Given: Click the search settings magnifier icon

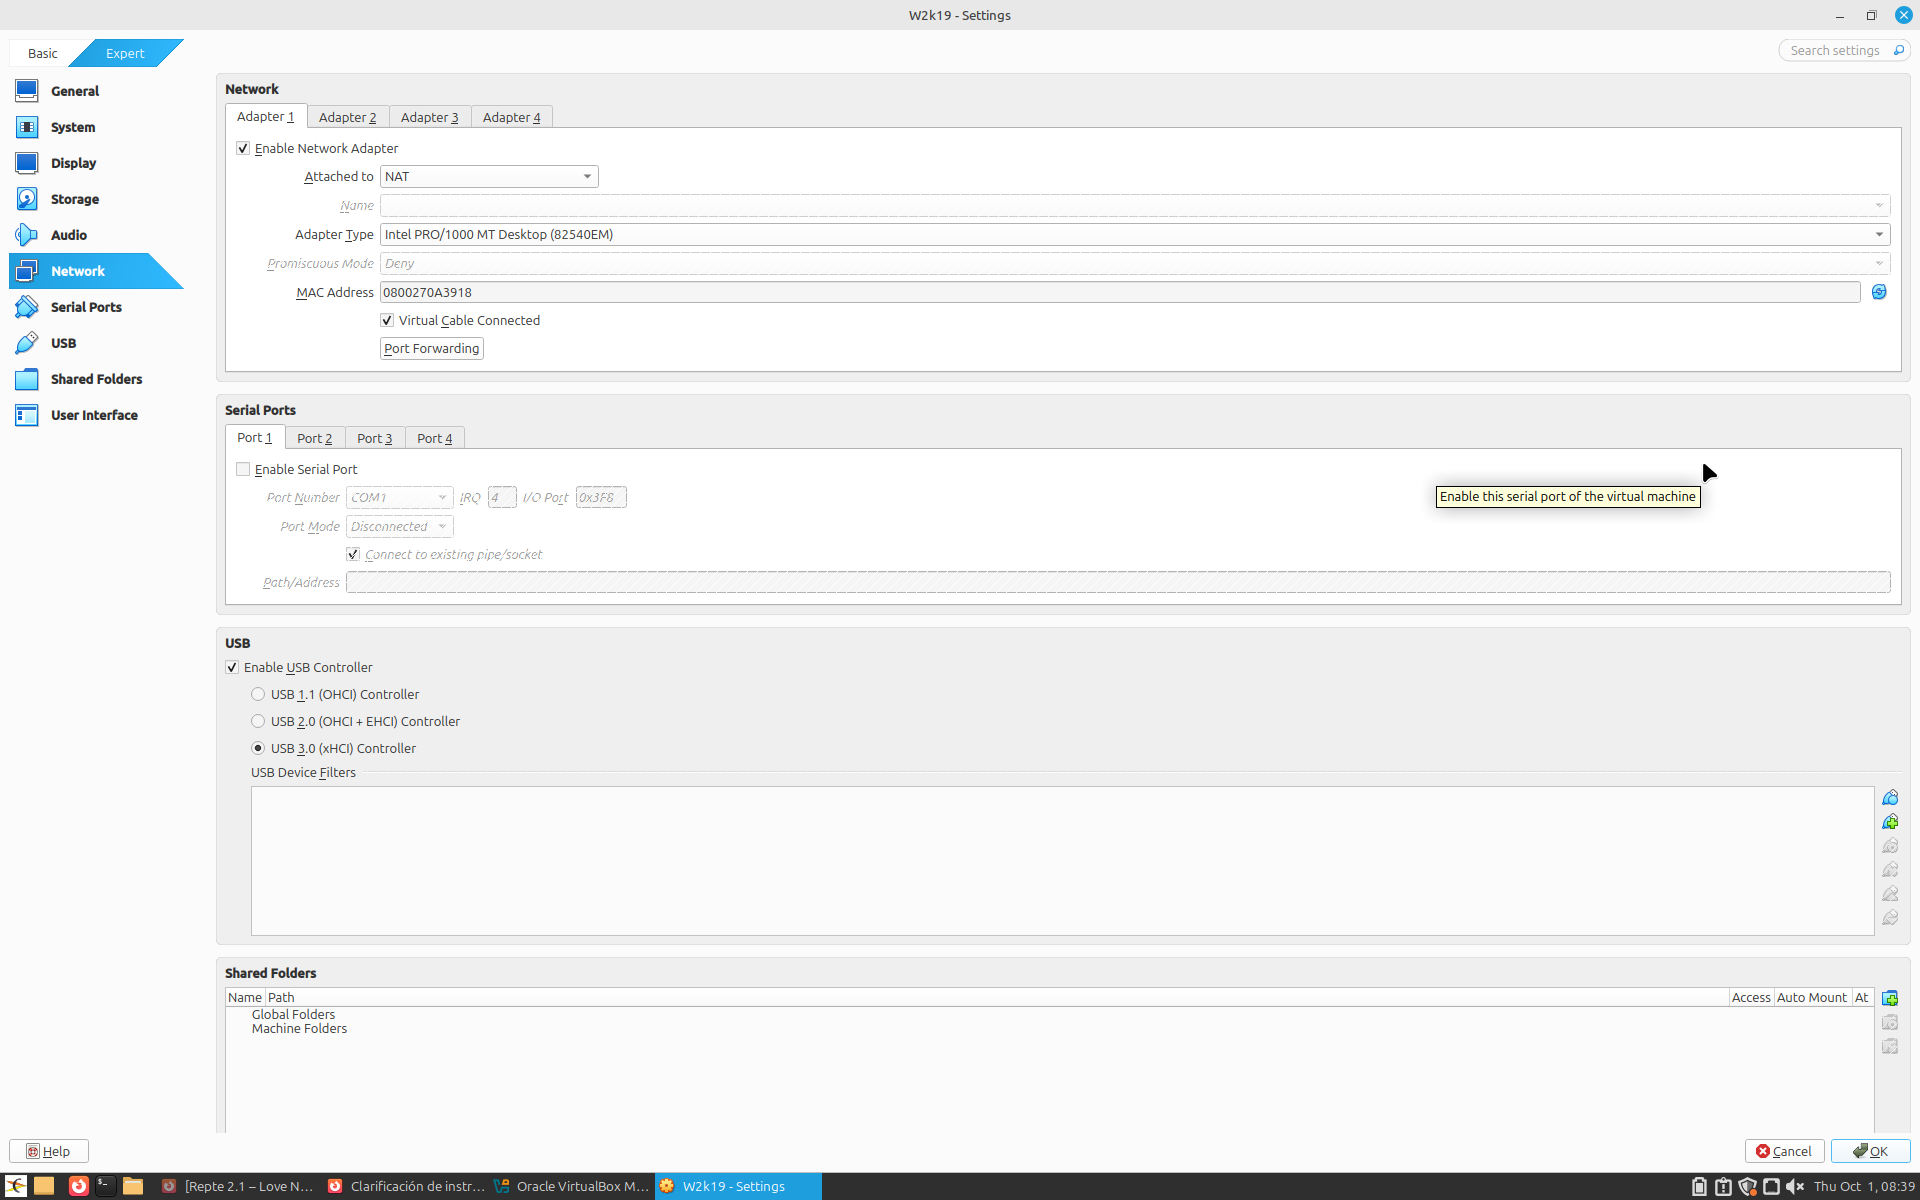Looking at the screenshot, I should point(1898,50).
